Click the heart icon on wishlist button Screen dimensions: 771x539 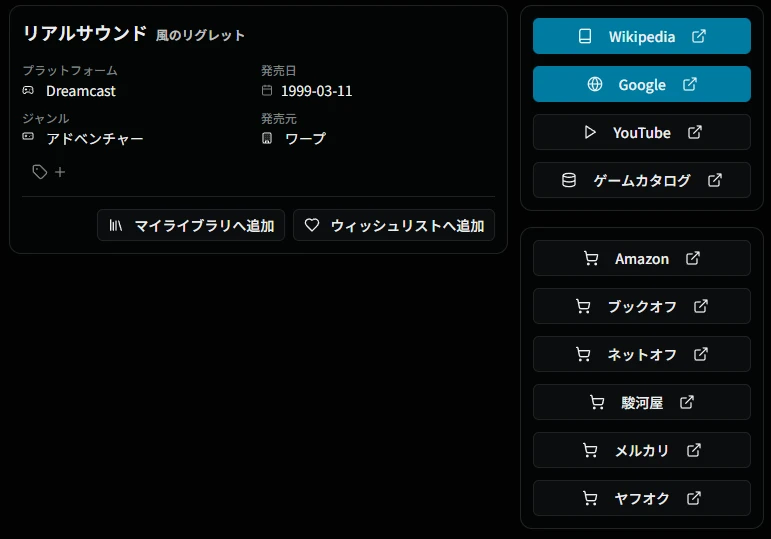tap(312, 225)
